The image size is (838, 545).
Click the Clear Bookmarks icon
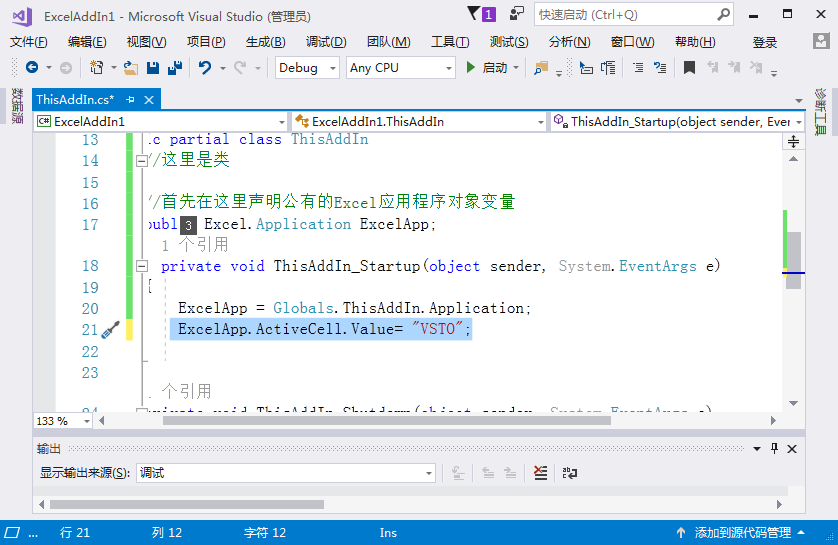click(756, 67)
